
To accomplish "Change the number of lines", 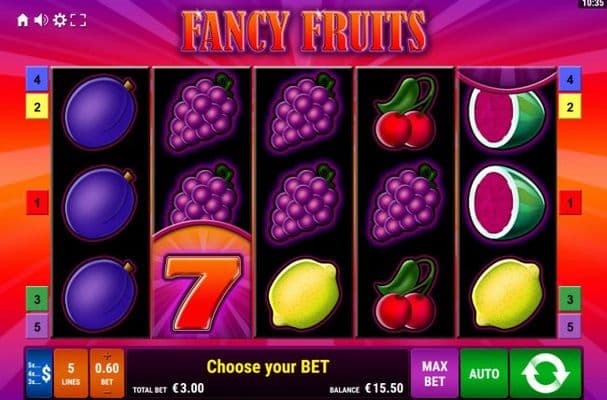I will pos(71,373).
